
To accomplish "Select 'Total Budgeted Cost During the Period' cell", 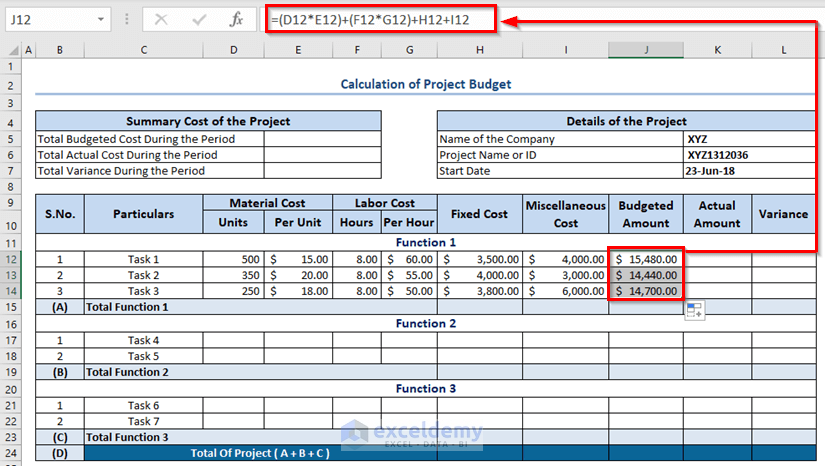I will click(150, 139).
